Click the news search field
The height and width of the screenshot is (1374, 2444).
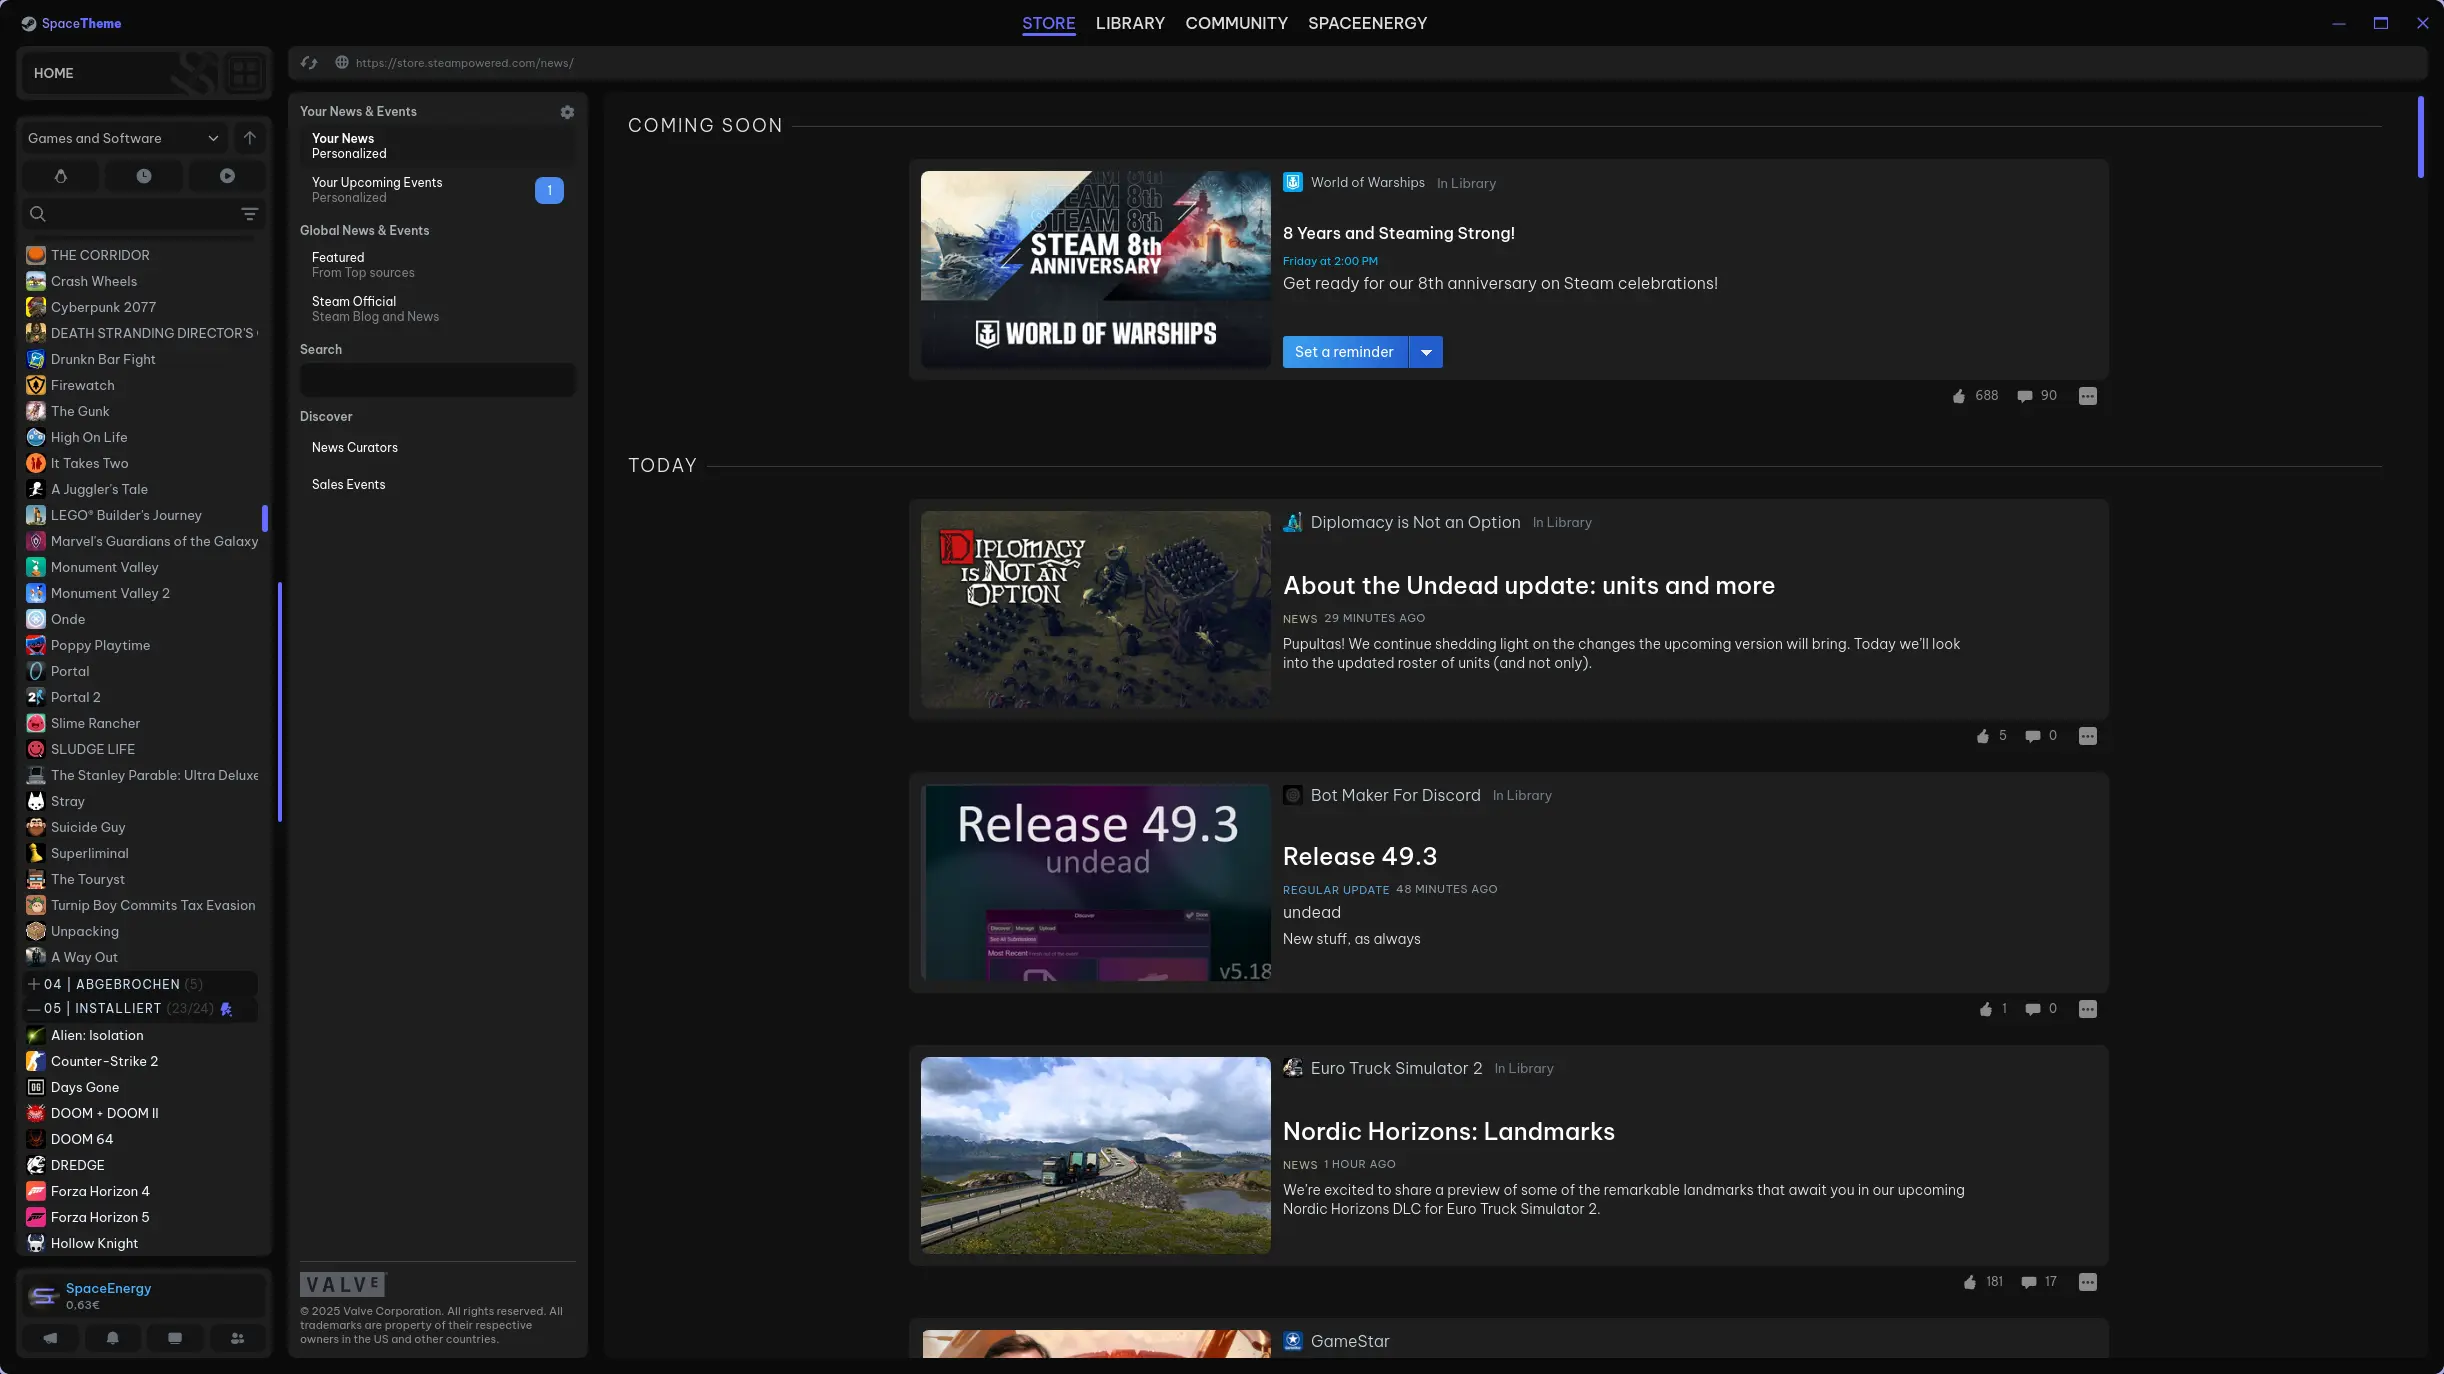[437, 380]
